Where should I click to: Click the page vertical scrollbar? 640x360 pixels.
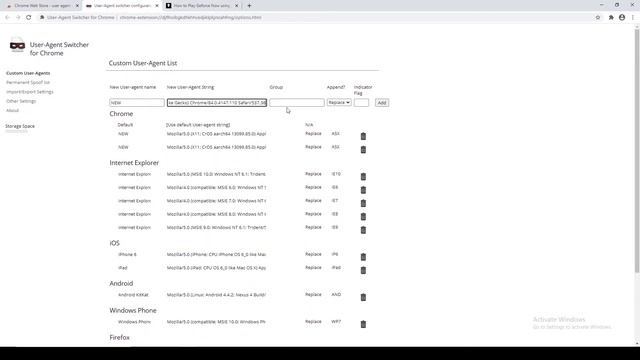tap(637, 151)
